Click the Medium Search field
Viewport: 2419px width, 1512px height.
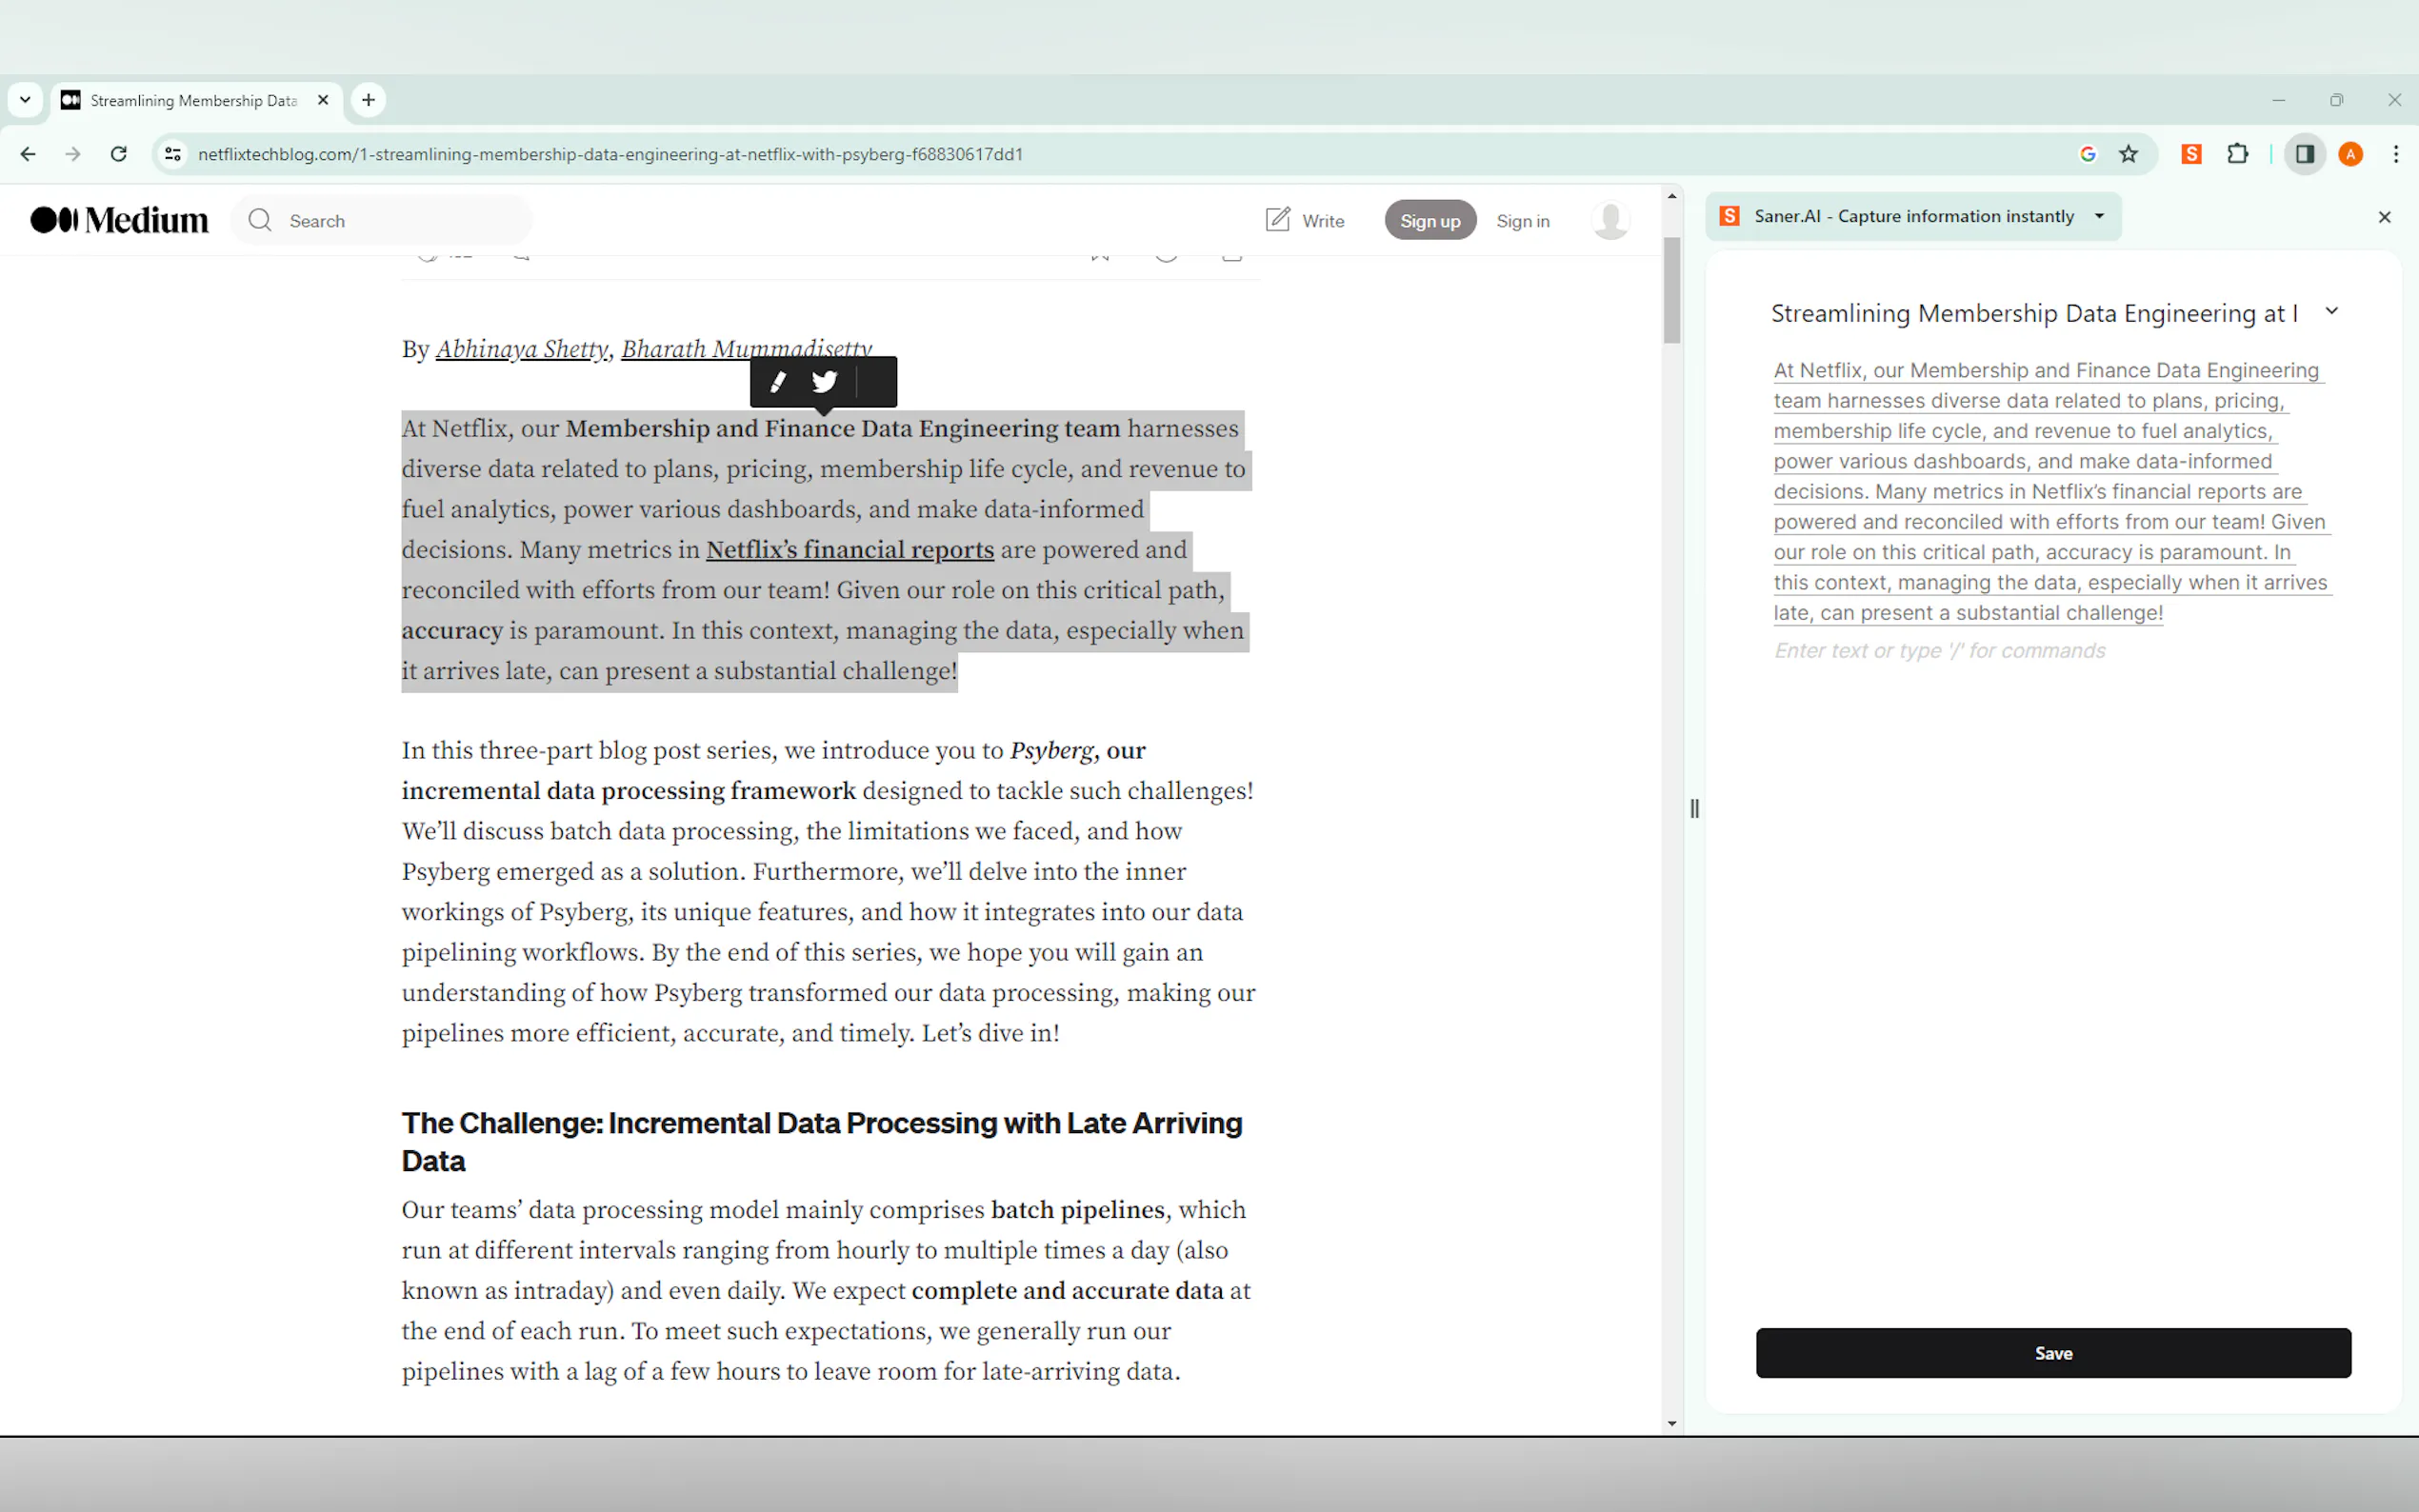[382, 220]
